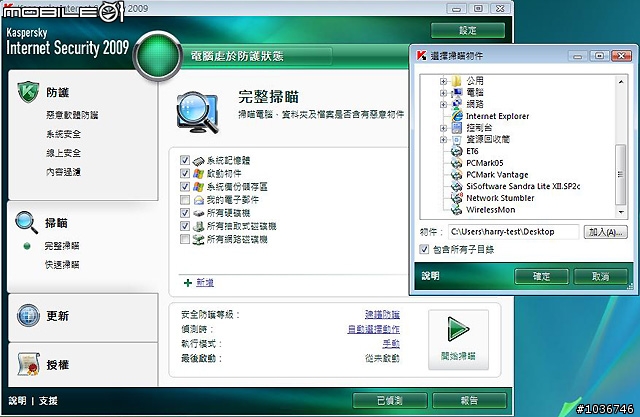This screenshot has width=640, height=417.
Task: Uncheck the 啟動物件 checkbox
Action: [x=185, y=173]
